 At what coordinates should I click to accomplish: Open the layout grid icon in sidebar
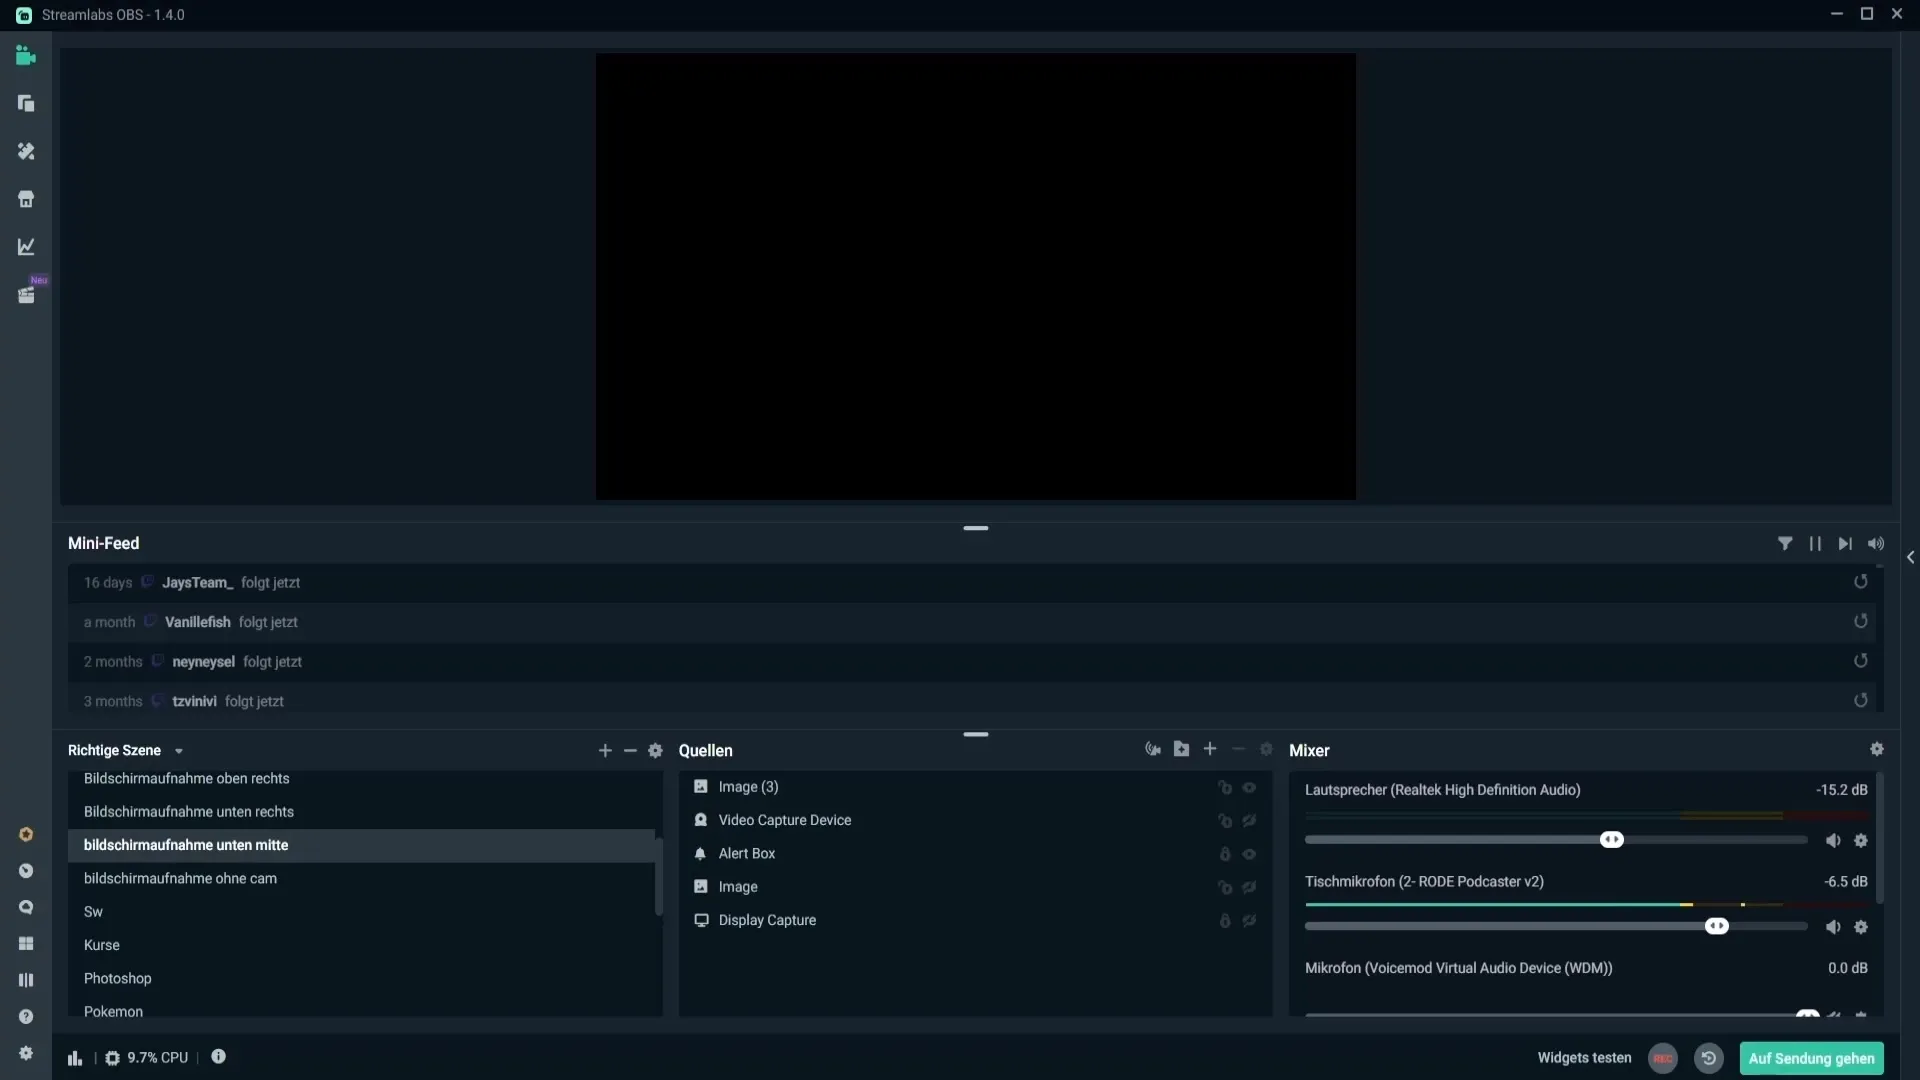click(26, 944)
